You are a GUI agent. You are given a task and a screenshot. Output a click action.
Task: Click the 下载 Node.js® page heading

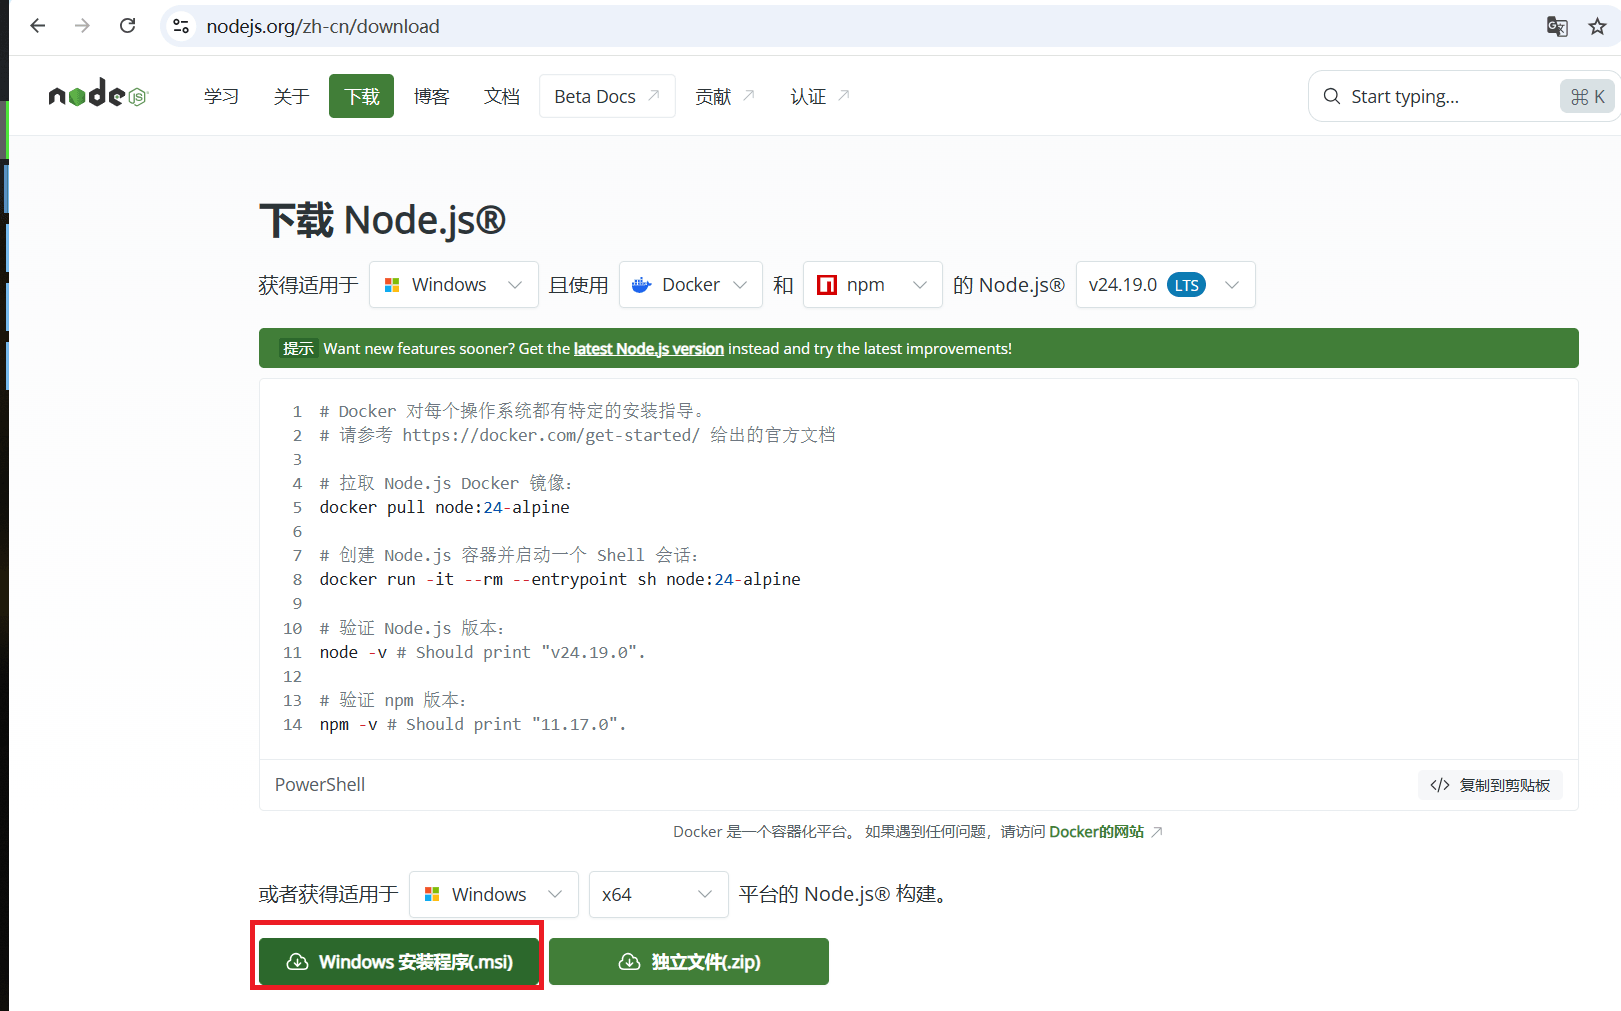pos(383,220)
